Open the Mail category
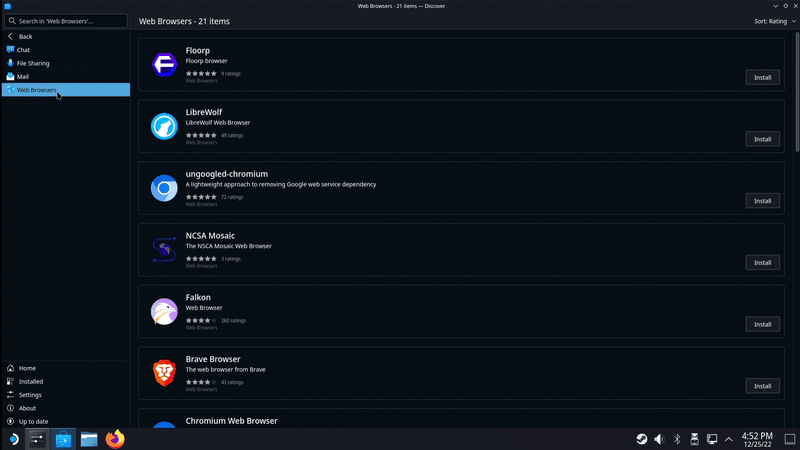 (66, 77)
